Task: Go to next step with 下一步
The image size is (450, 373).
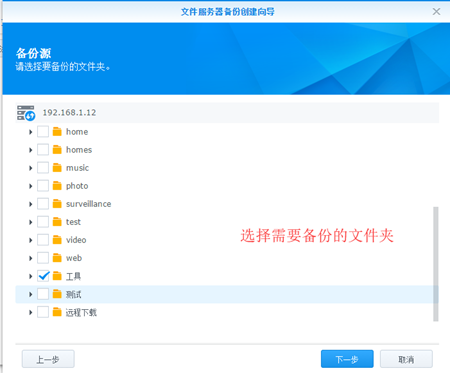Action: tap(347, 359)
